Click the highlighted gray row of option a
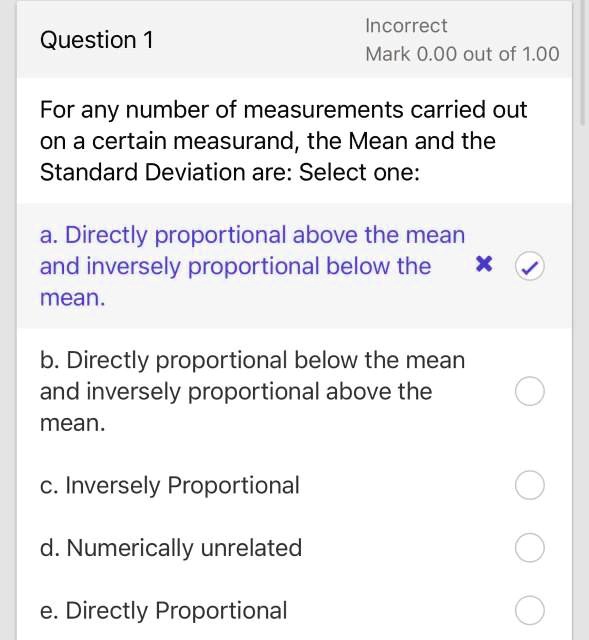 click(294, 266)
